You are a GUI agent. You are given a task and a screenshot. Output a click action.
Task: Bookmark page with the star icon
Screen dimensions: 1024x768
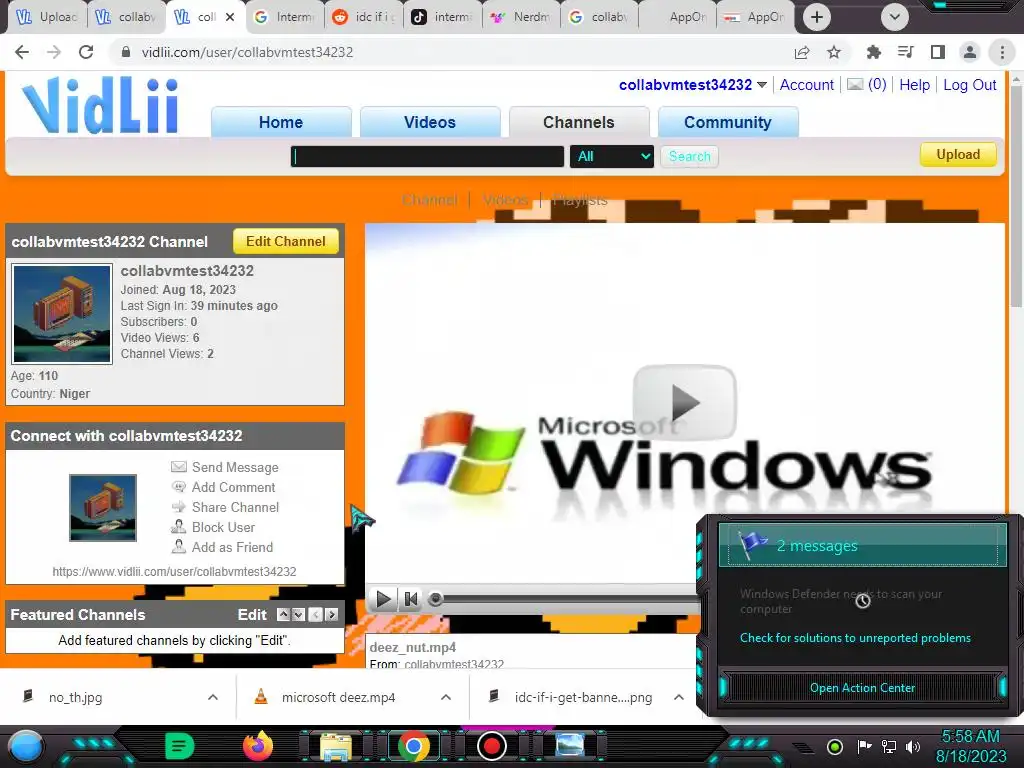(834, 52)
